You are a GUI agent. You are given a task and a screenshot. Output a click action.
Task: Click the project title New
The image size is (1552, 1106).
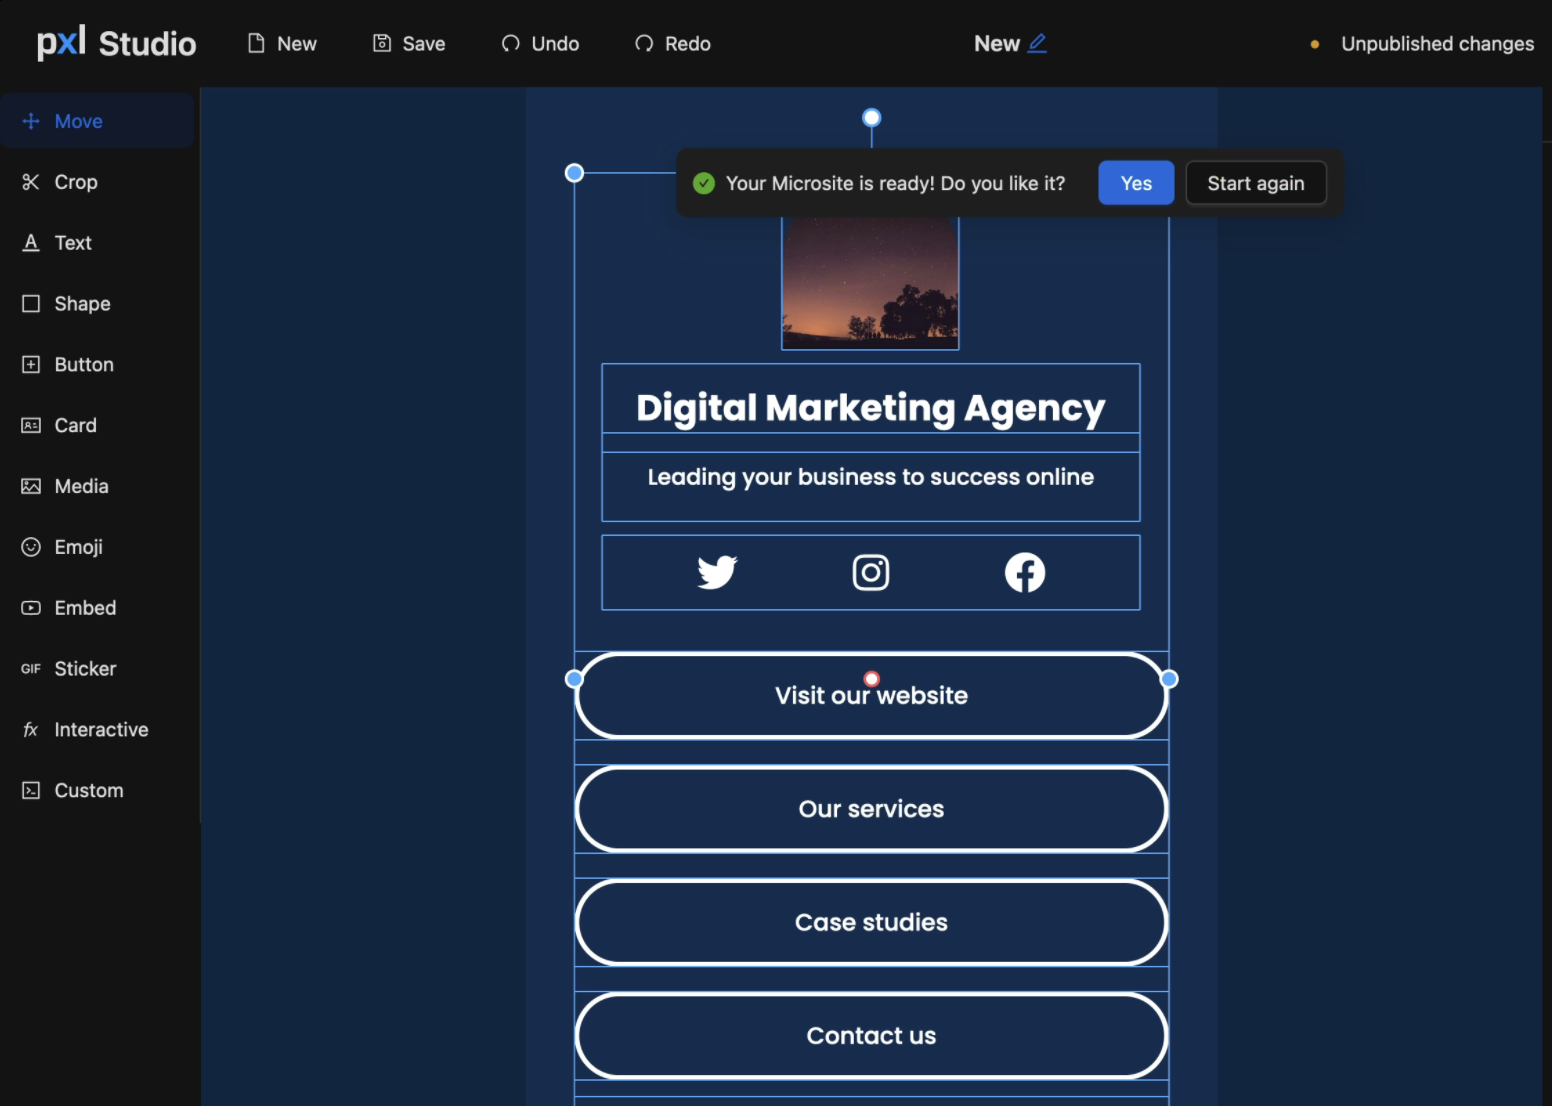coord(997,43)
